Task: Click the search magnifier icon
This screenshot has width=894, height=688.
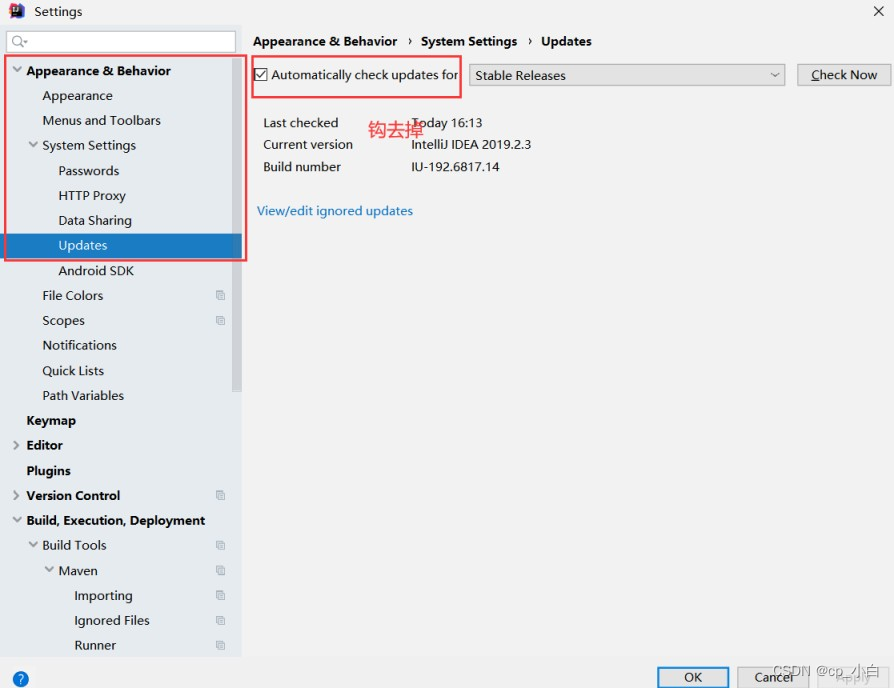Action: (19, 41)
